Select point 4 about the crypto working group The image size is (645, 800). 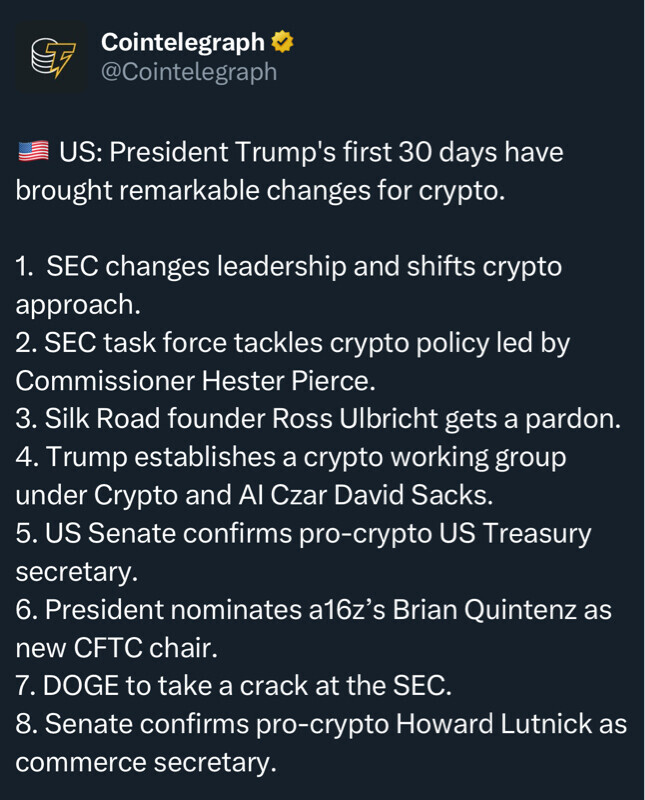[290, 457]
